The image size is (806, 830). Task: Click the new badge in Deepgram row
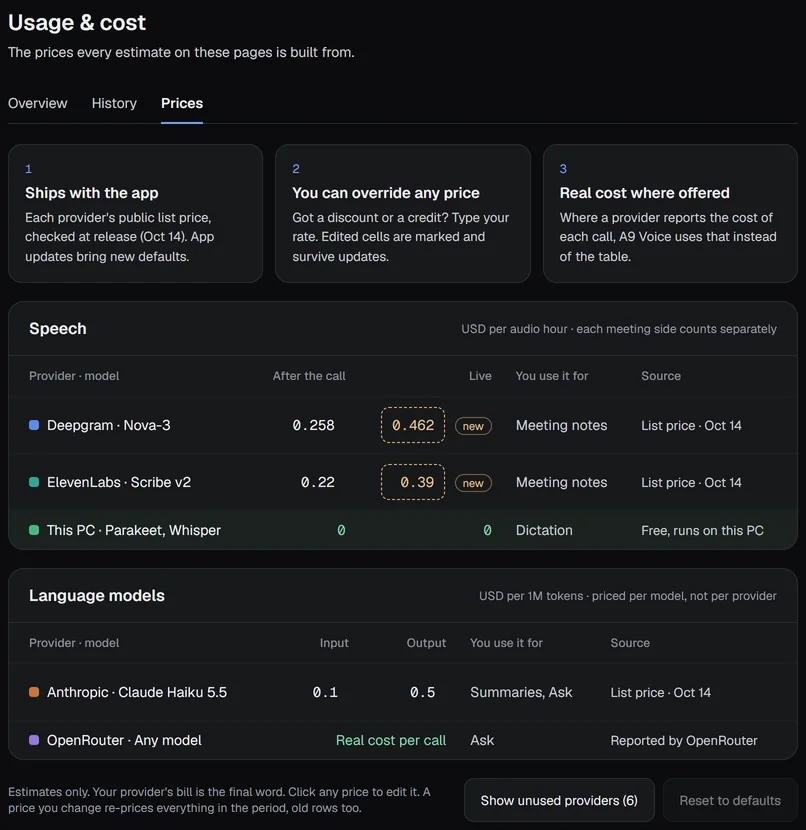(x=473, y=426)
